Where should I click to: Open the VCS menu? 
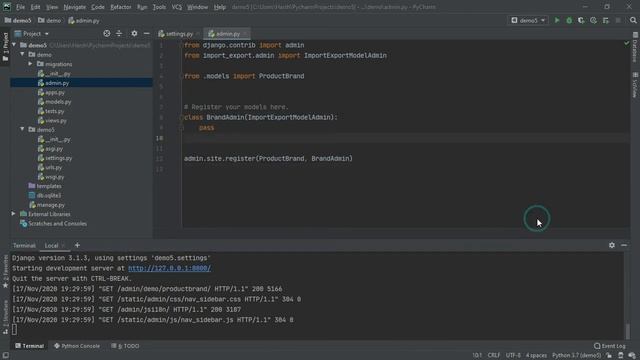pos(176,7)
